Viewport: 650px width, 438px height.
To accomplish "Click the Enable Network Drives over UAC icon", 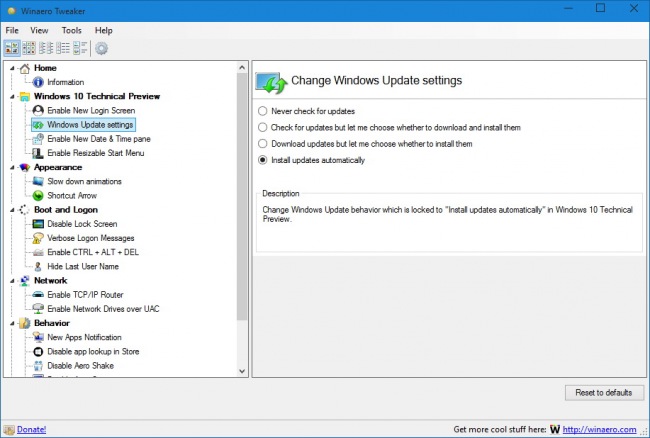I will pos(38,309).
